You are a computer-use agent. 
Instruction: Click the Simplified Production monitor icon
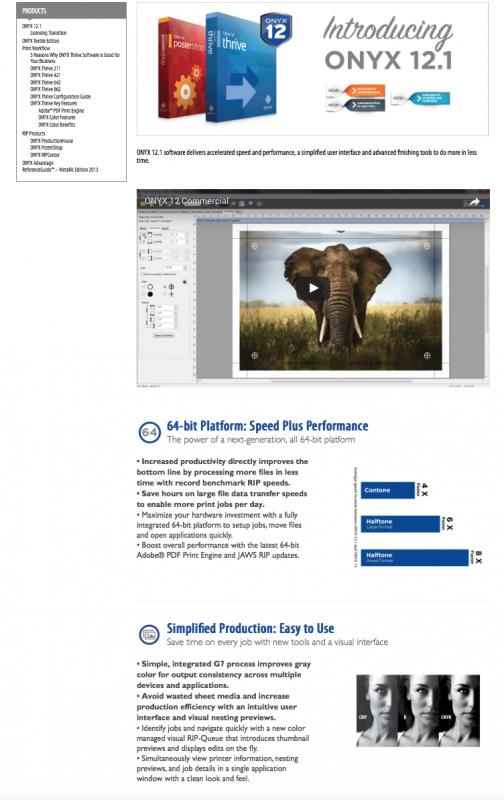[149, 635]
